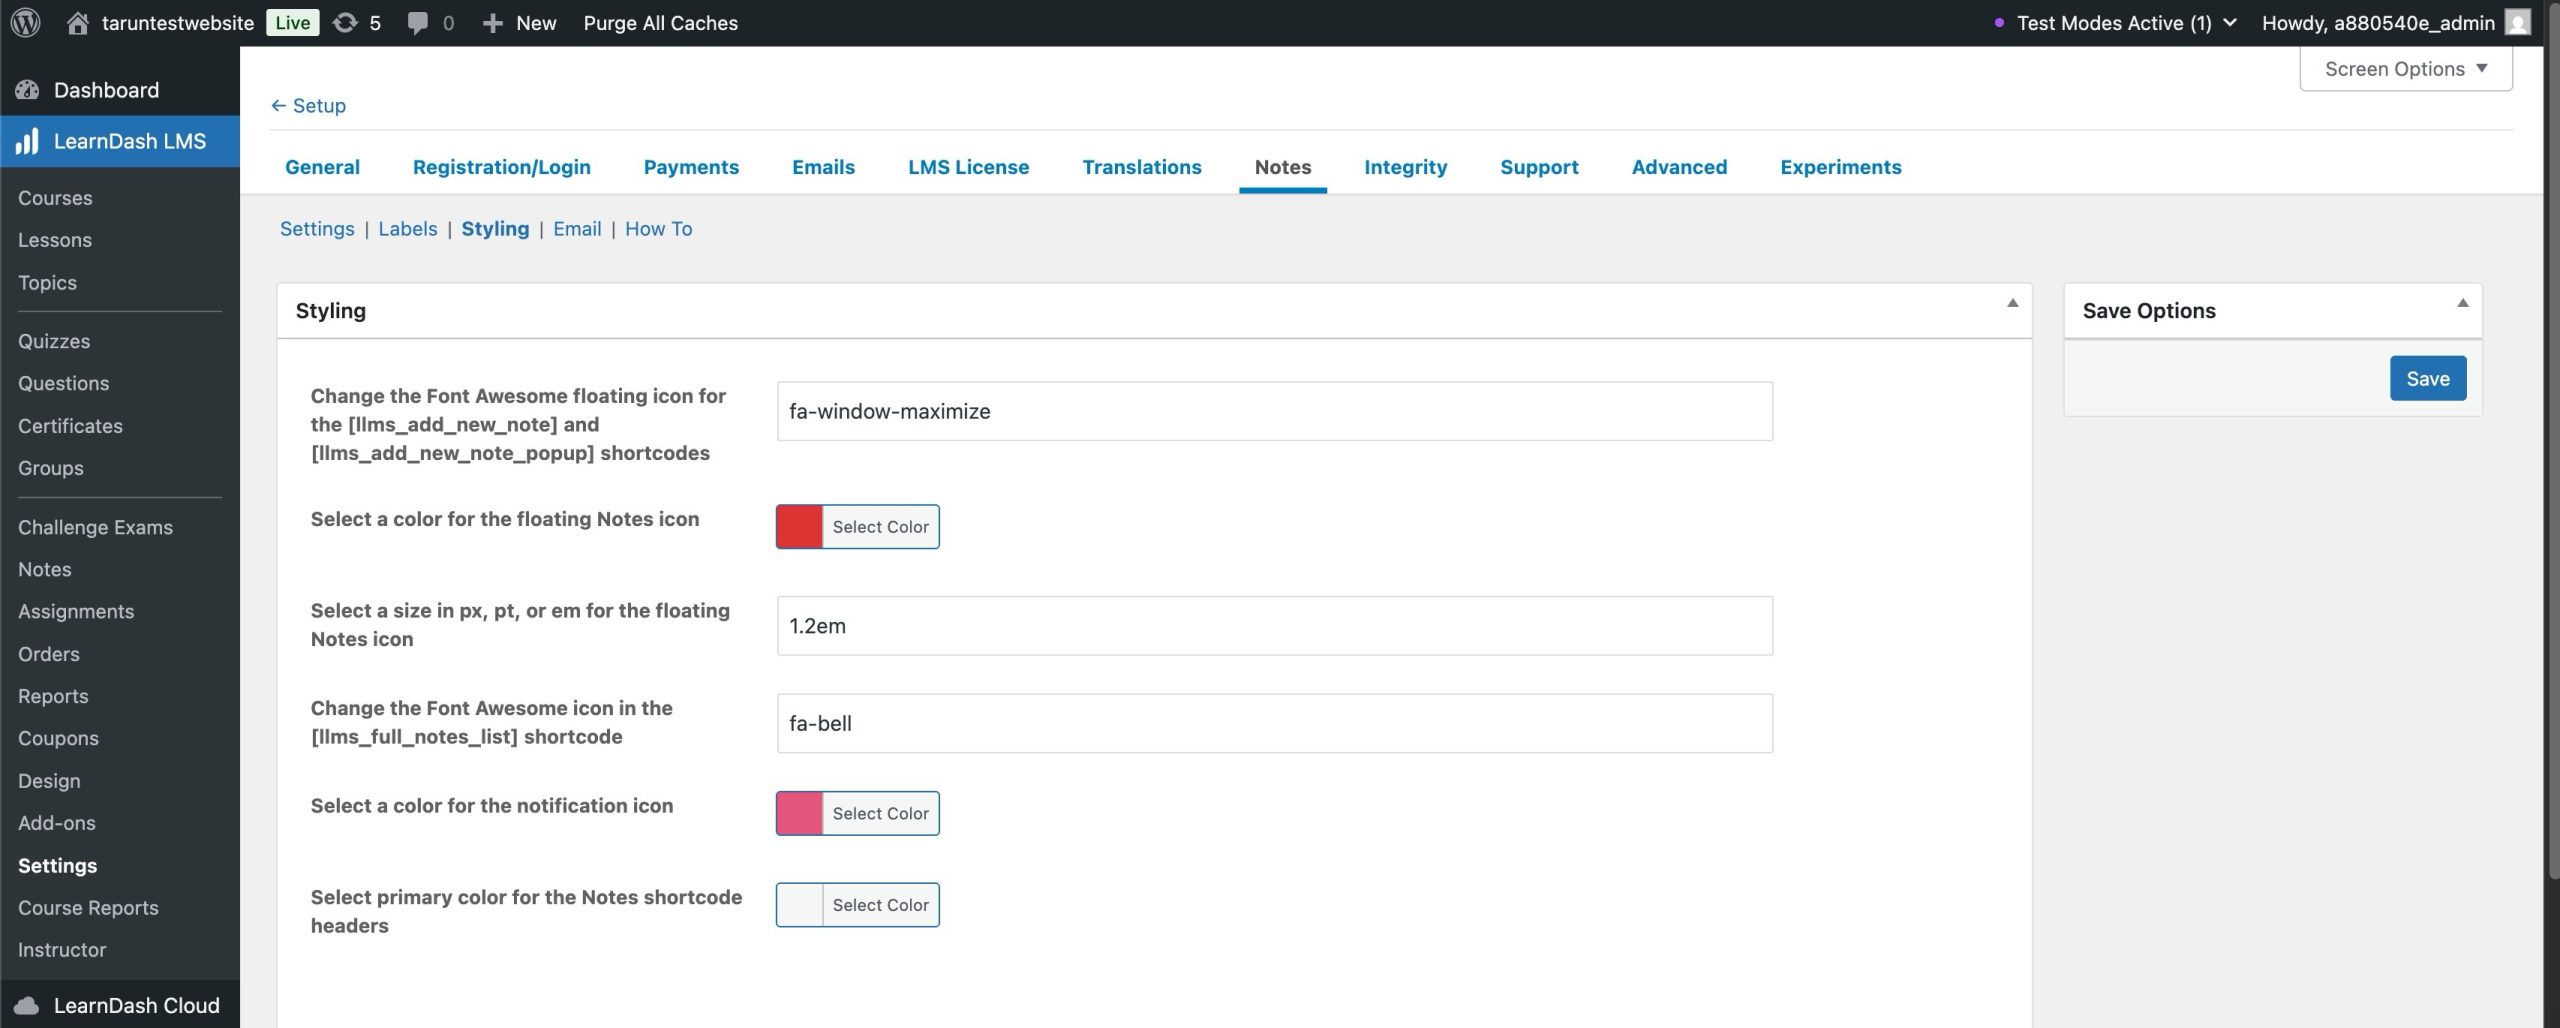Switch to the Registration/Login tab

tap(501, 166)
